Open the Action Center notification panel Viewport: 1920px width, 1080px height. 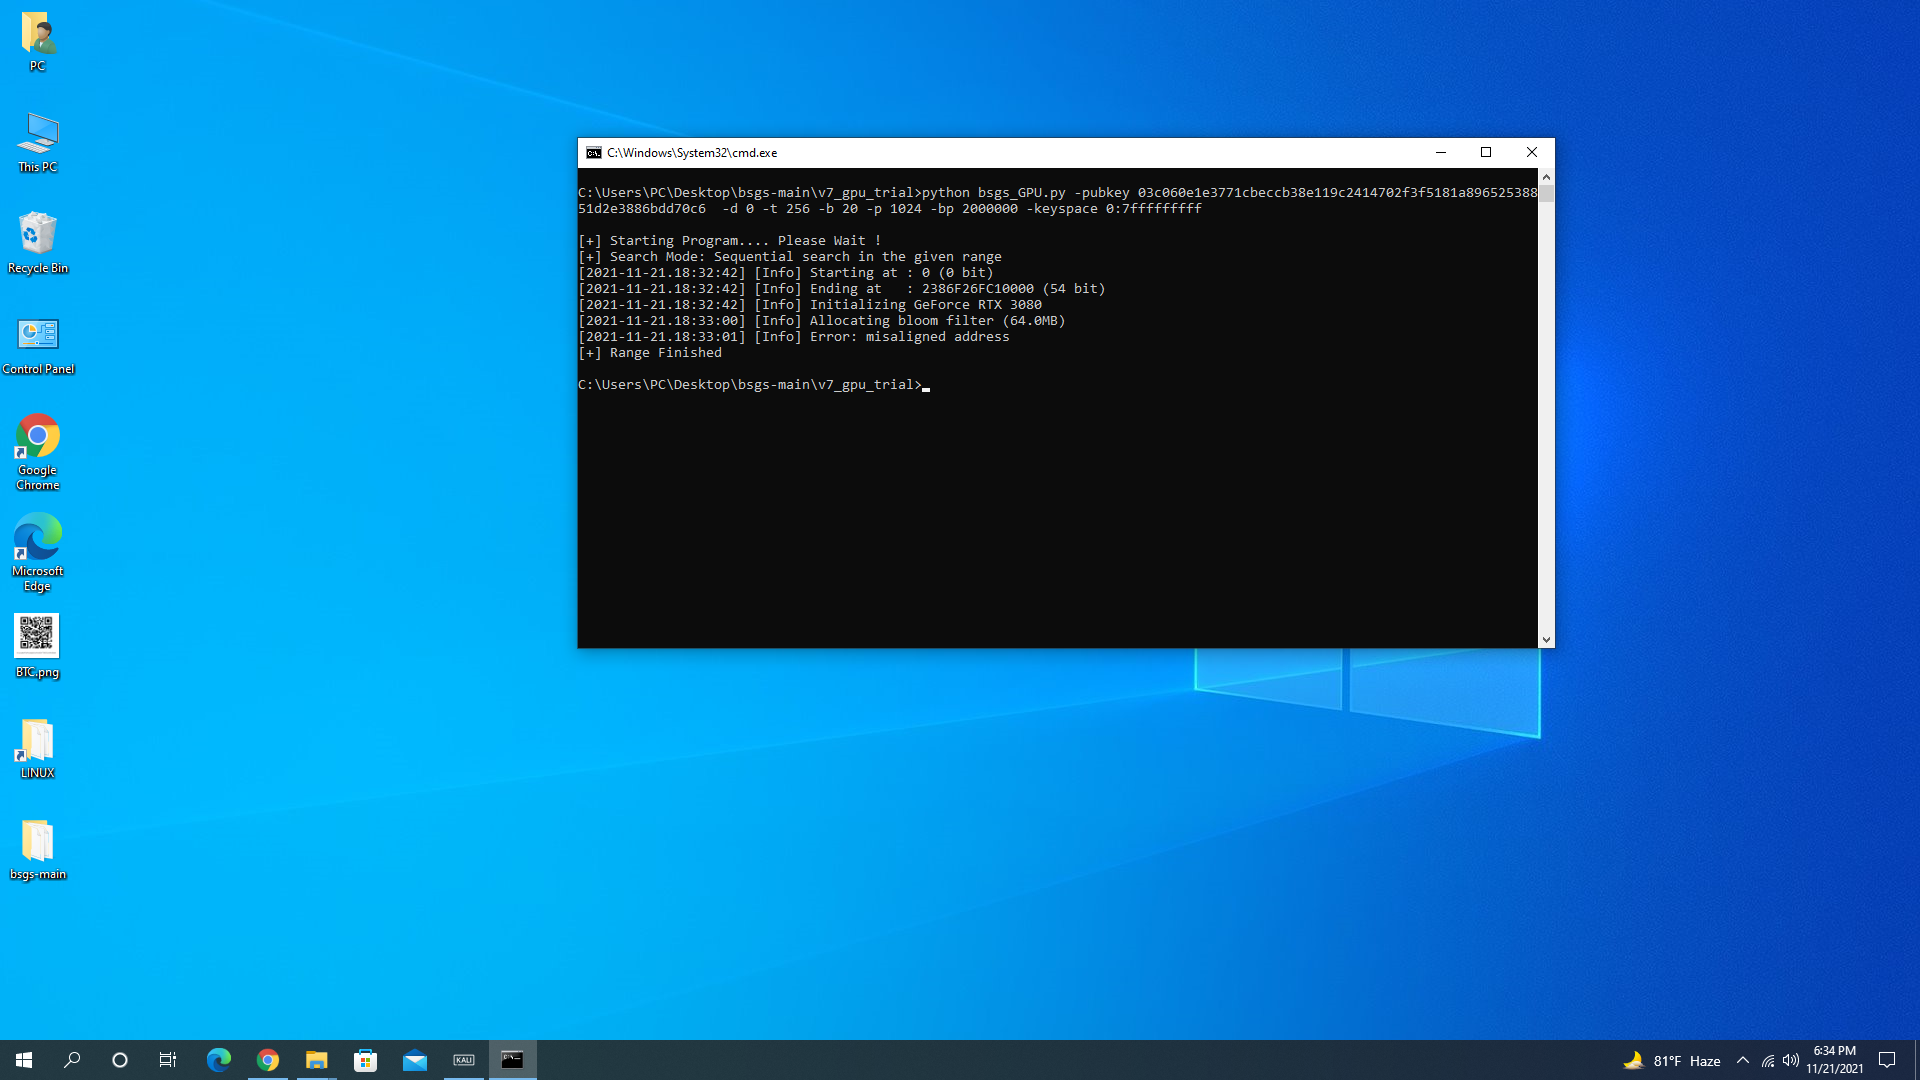[1886, 1060]
